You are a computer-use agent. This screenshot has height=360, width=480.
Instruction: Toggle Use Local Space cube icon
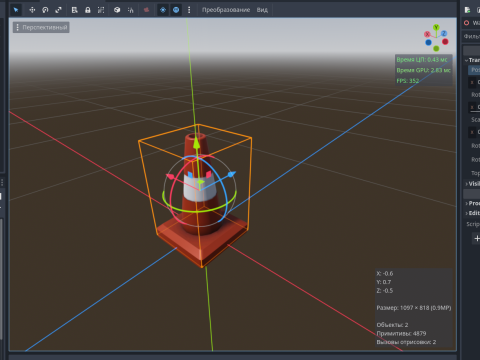coord(117,10)
